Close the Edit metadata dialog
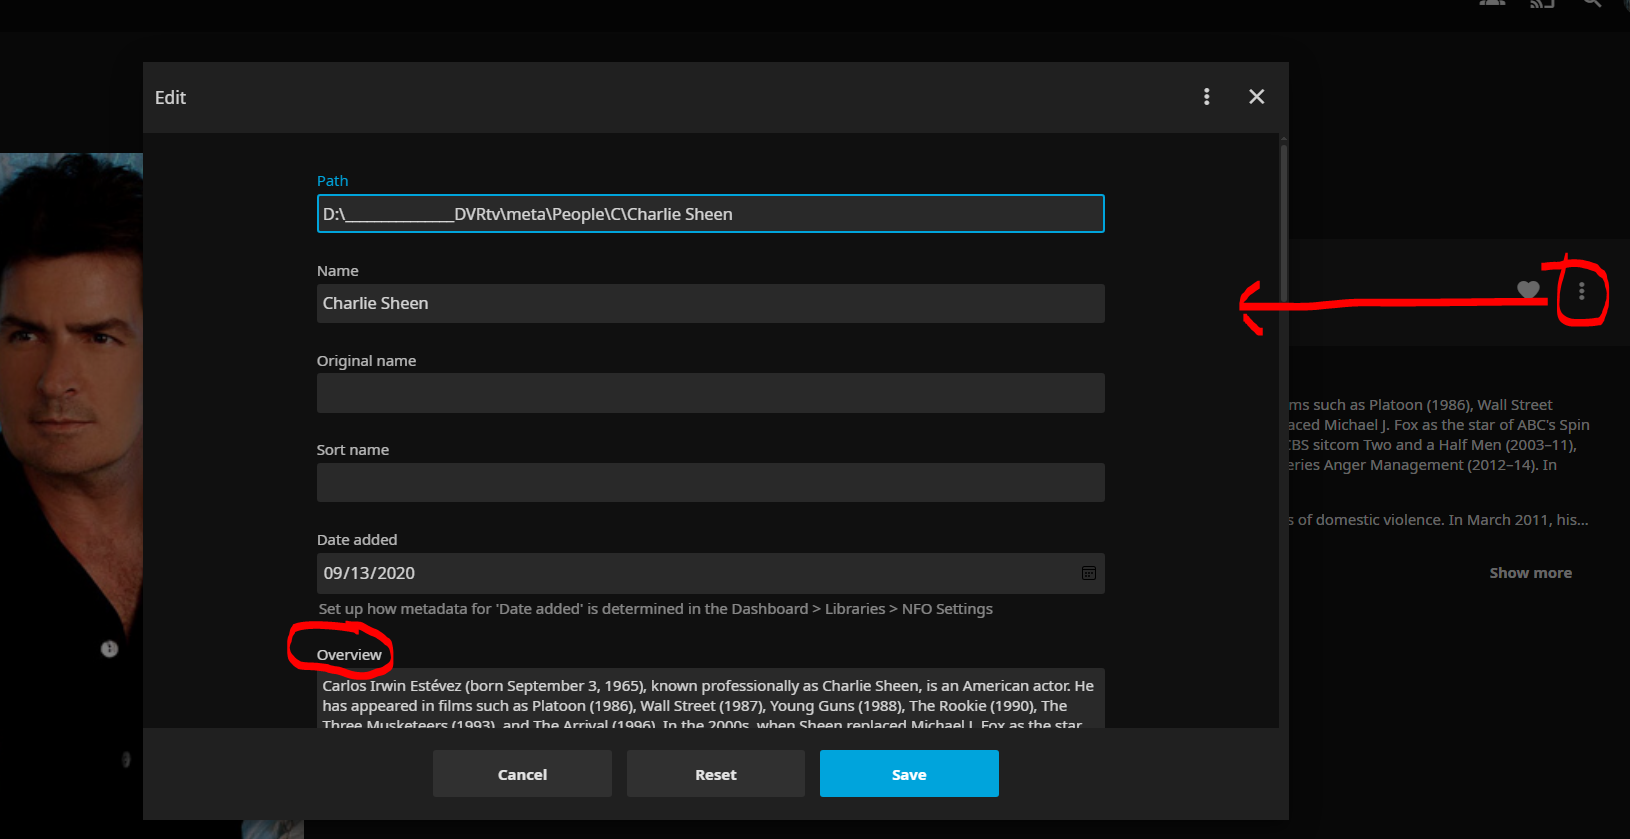This screenshot has height=839, width=1630. tap(1256, 96)
